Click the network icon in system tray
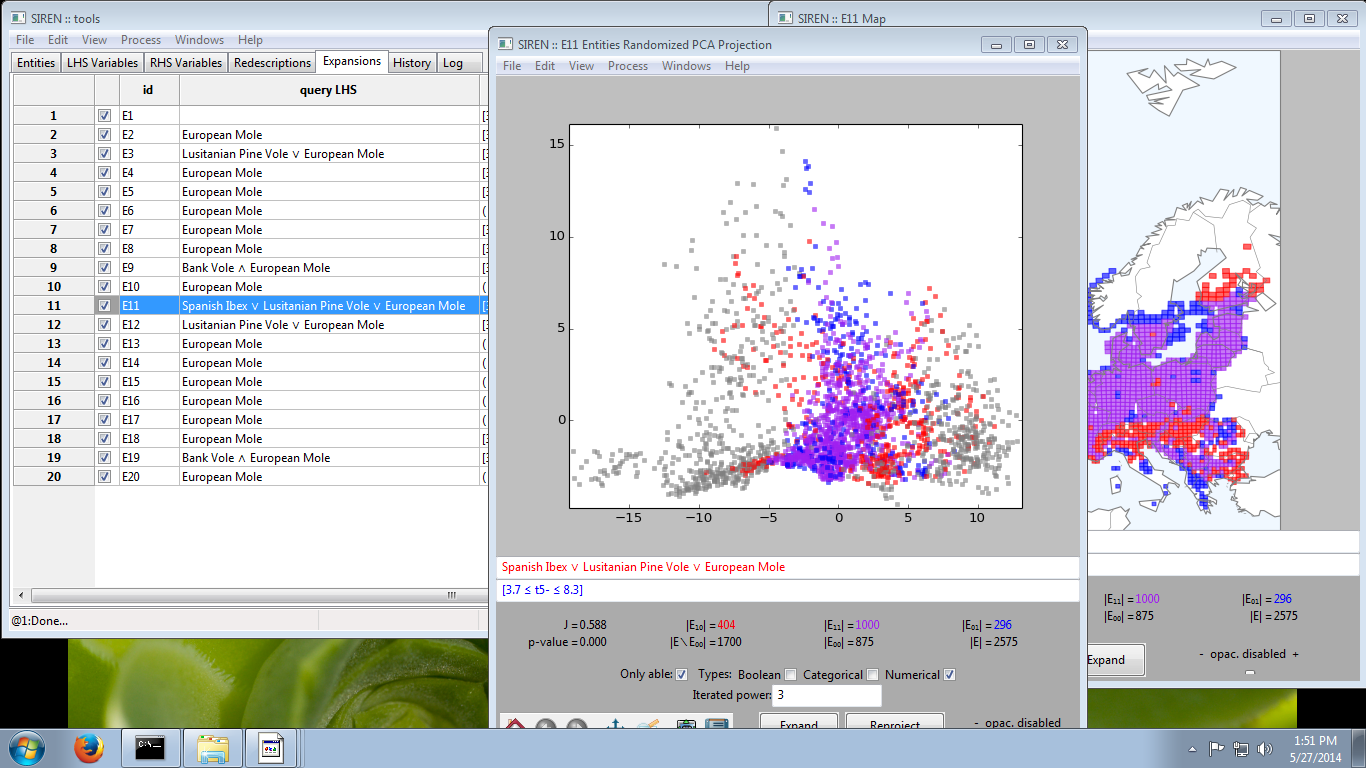1366x768 pixels. click(x=1240, y=748)
